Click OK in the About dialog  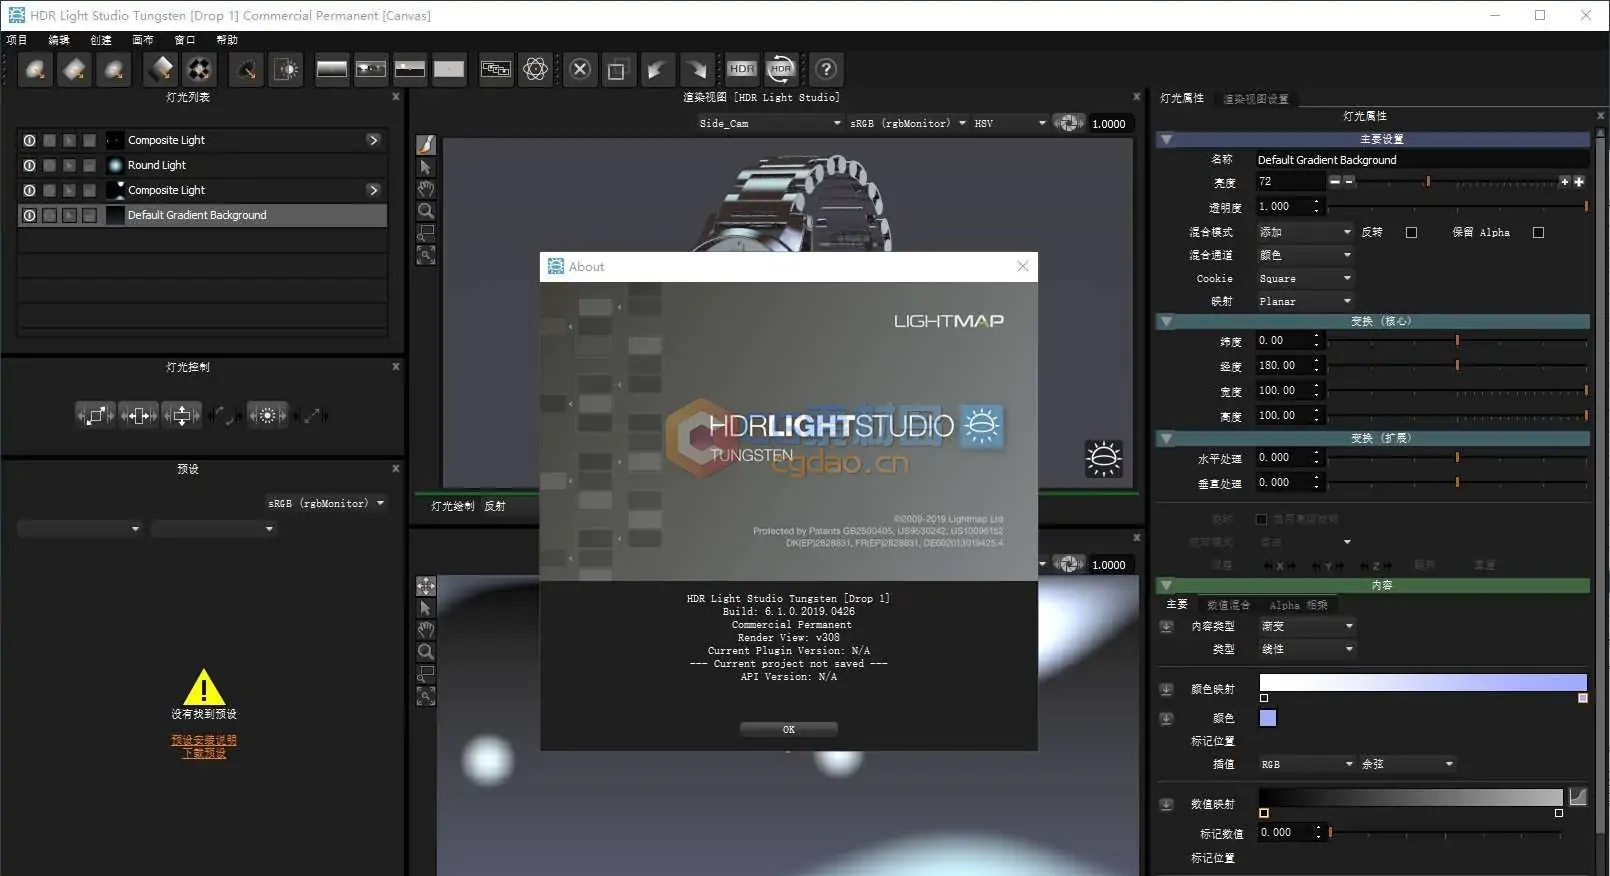point(789,729)
